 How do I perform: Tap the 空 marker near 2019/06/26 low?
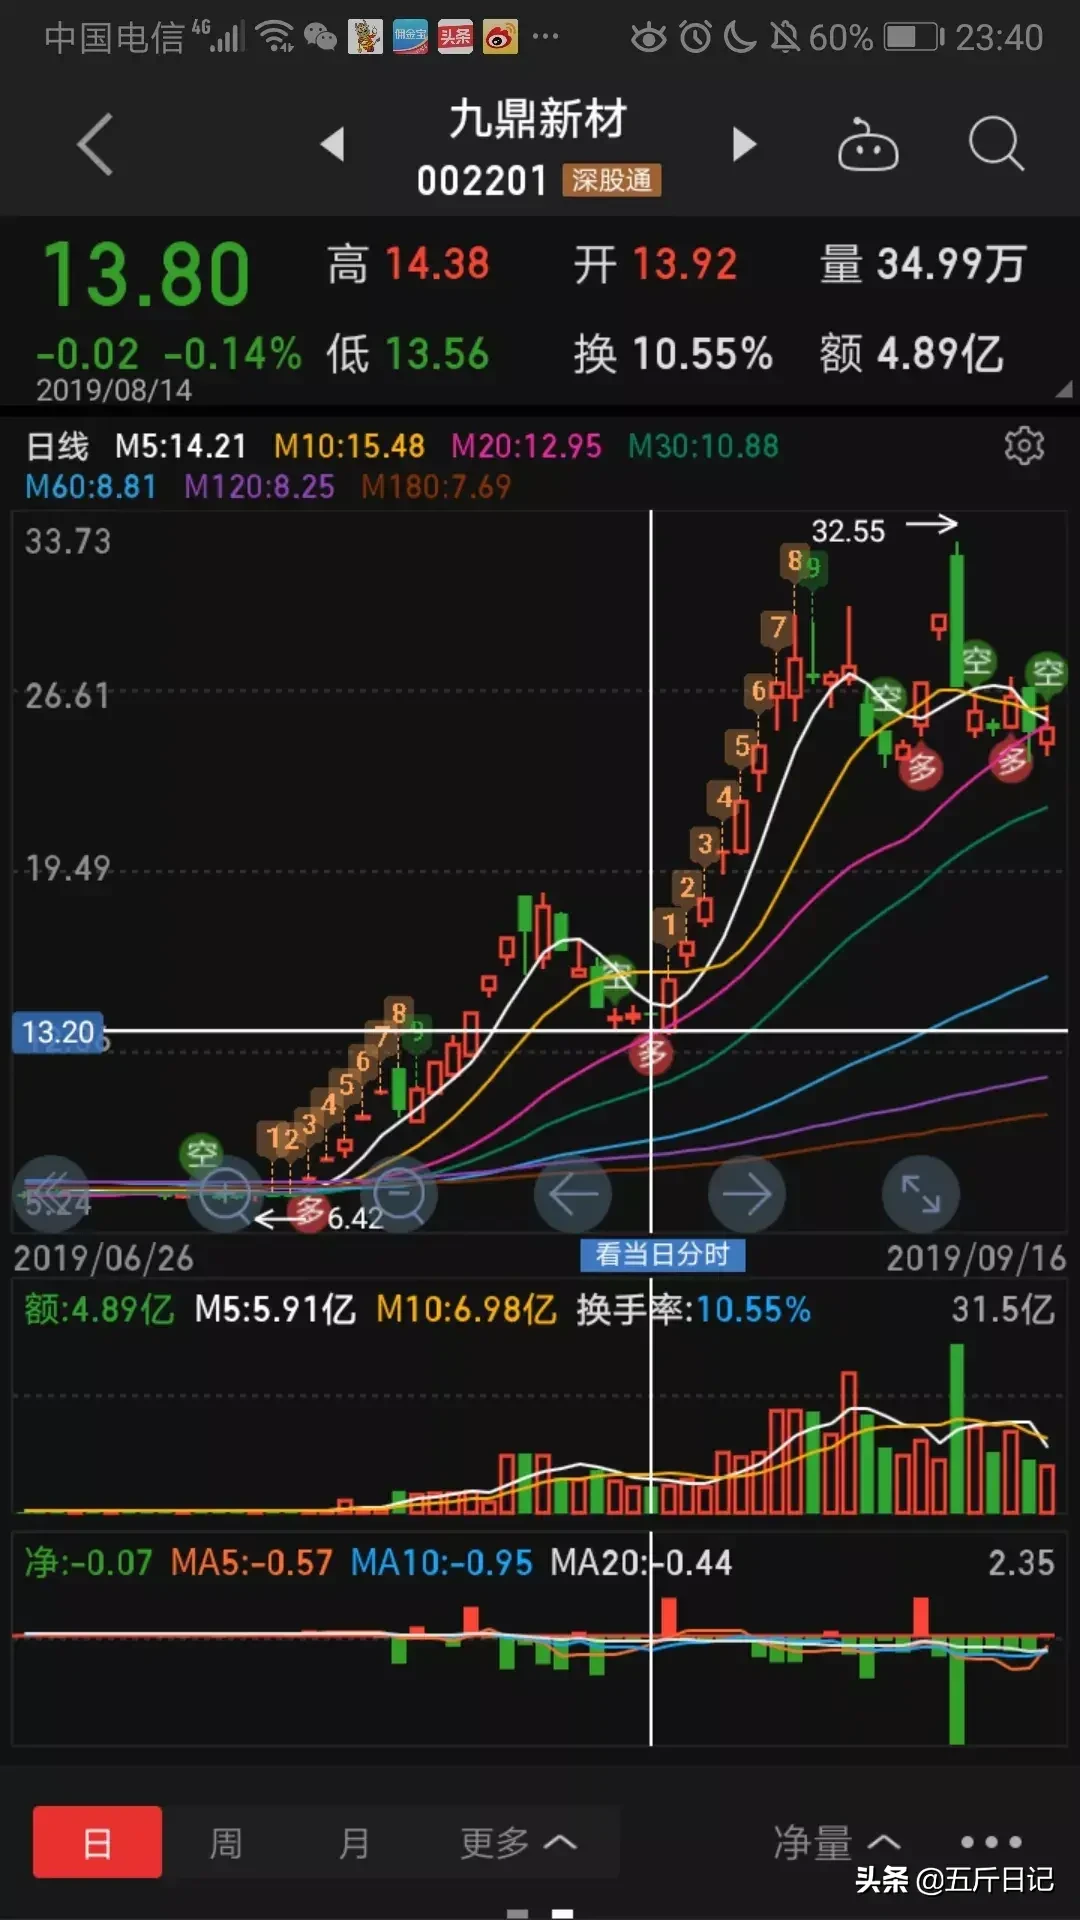click(x=201, y=1154)
